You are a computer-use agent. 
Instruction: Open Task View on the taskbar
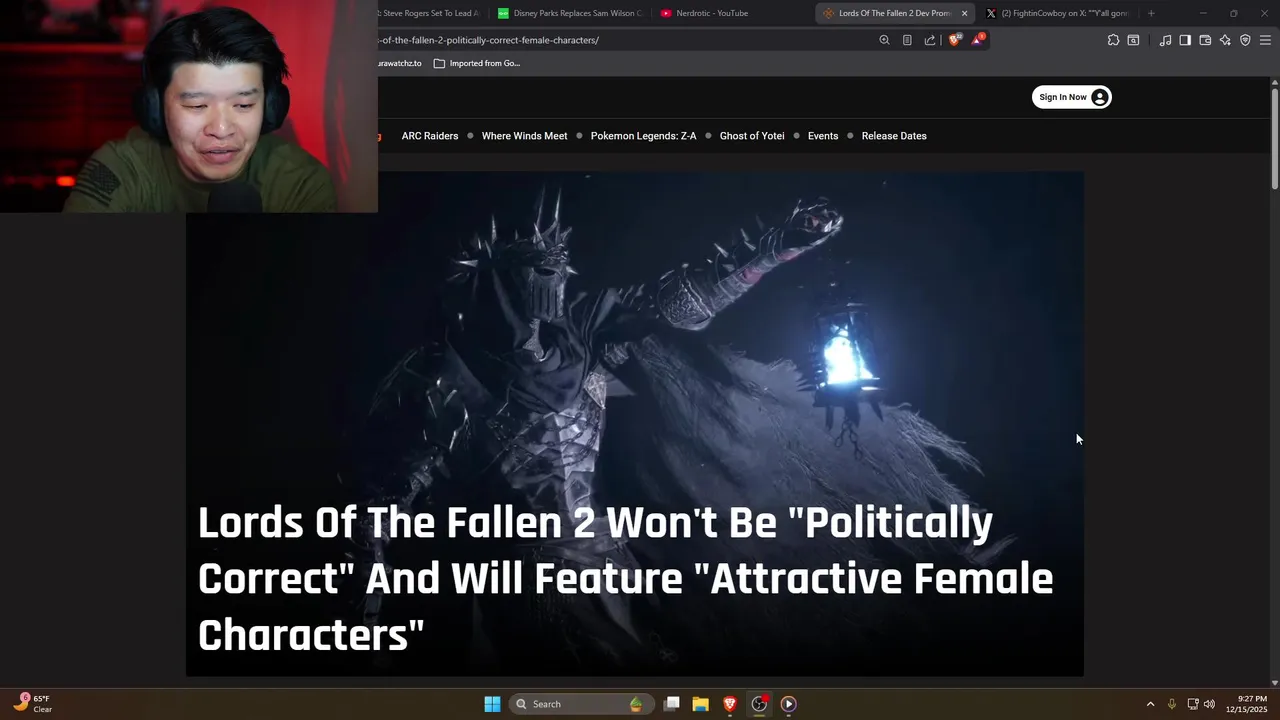(672, 704)
